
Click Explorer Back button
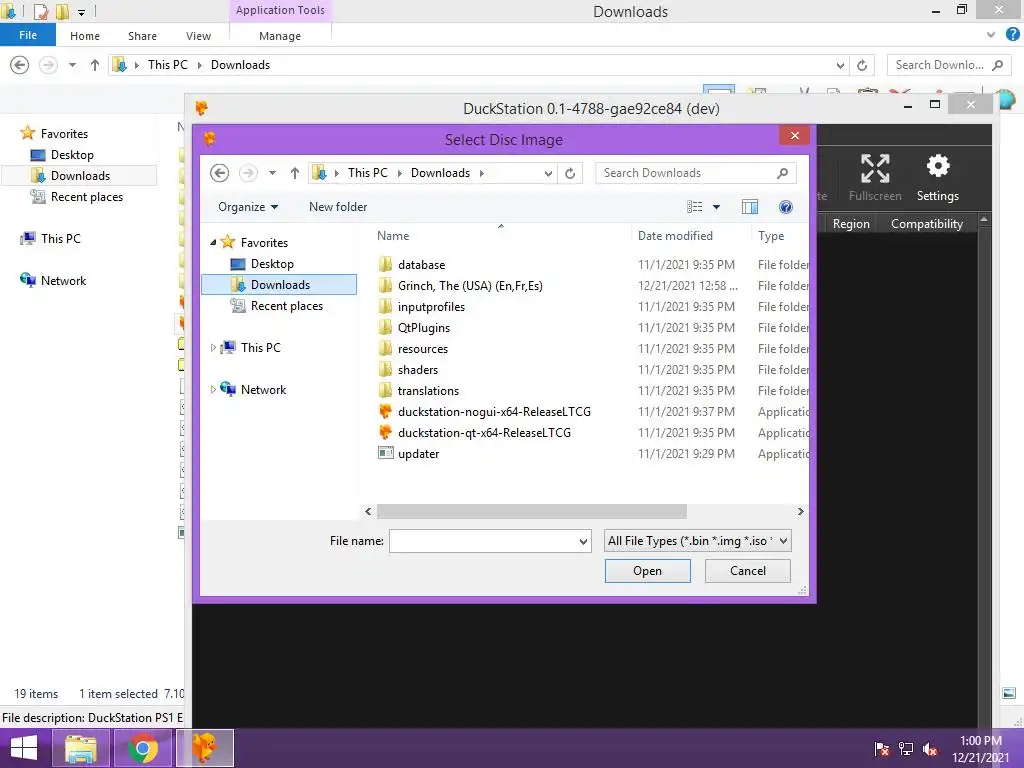[x=20, y=65]
